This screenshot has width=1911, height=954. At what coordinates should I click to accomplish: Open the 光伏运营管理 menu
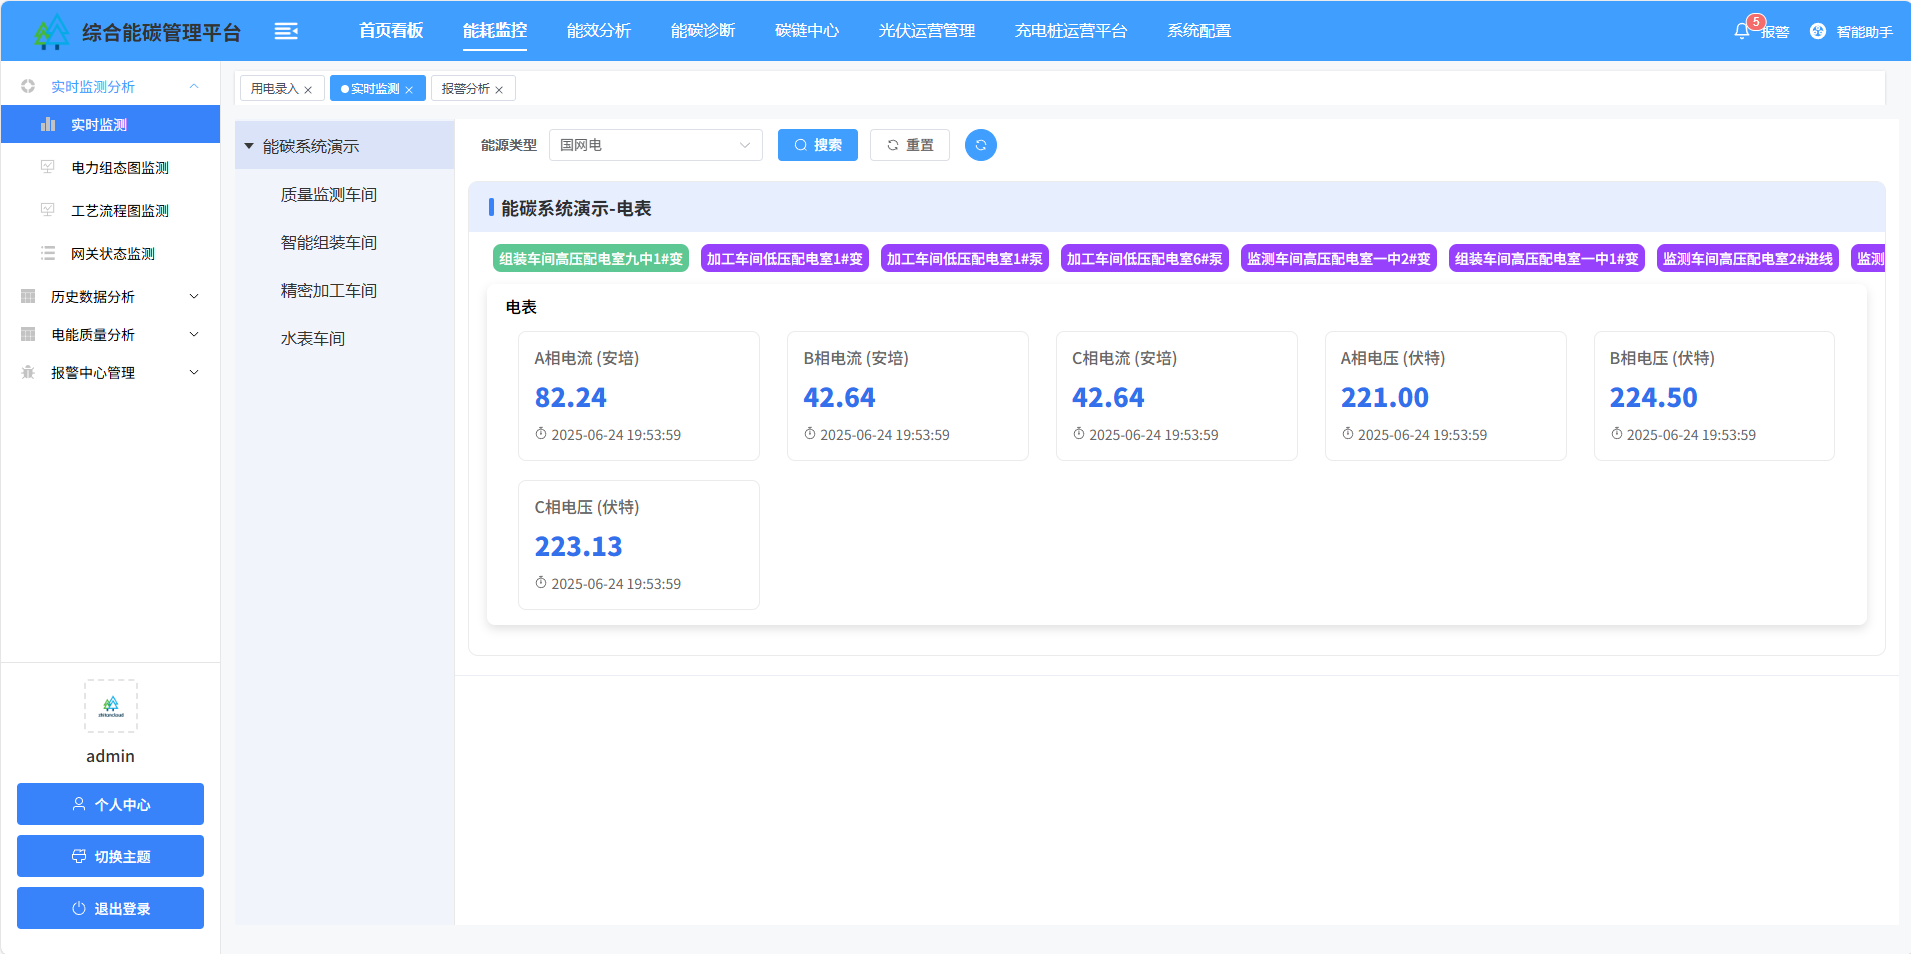tap(926, 31)
